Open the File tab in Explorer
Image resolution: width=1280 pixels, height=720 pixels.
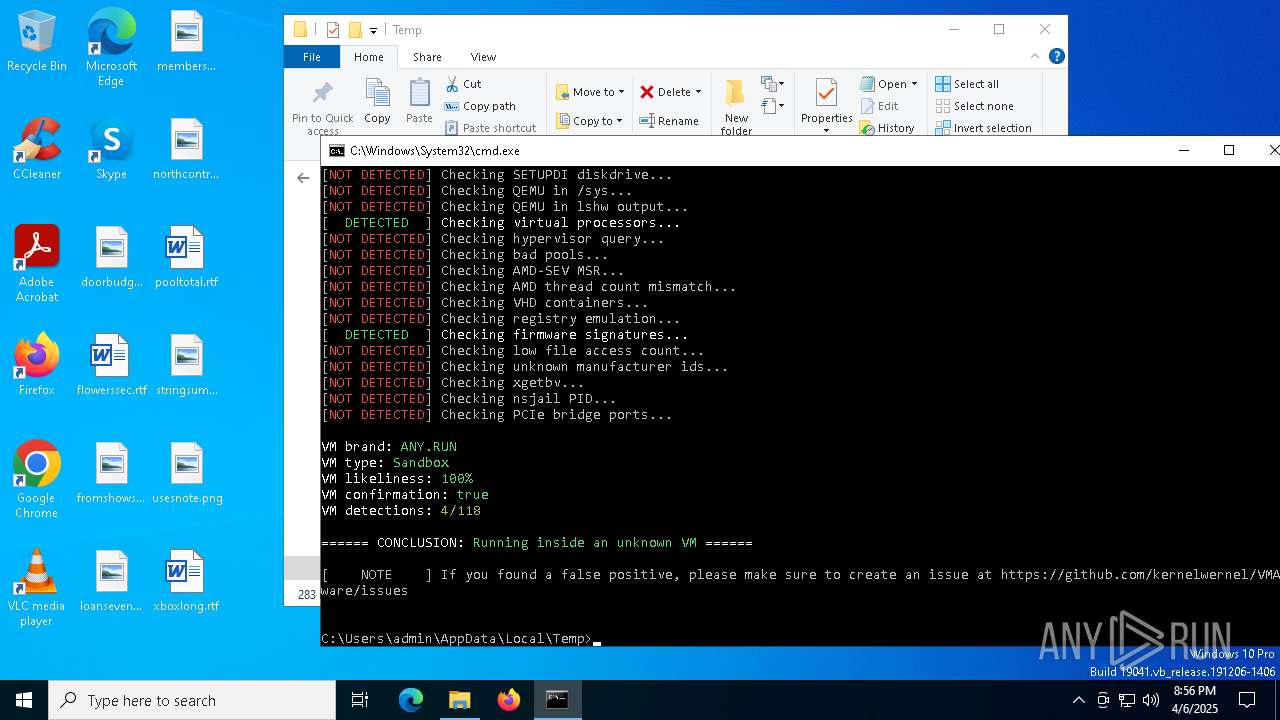312,57
